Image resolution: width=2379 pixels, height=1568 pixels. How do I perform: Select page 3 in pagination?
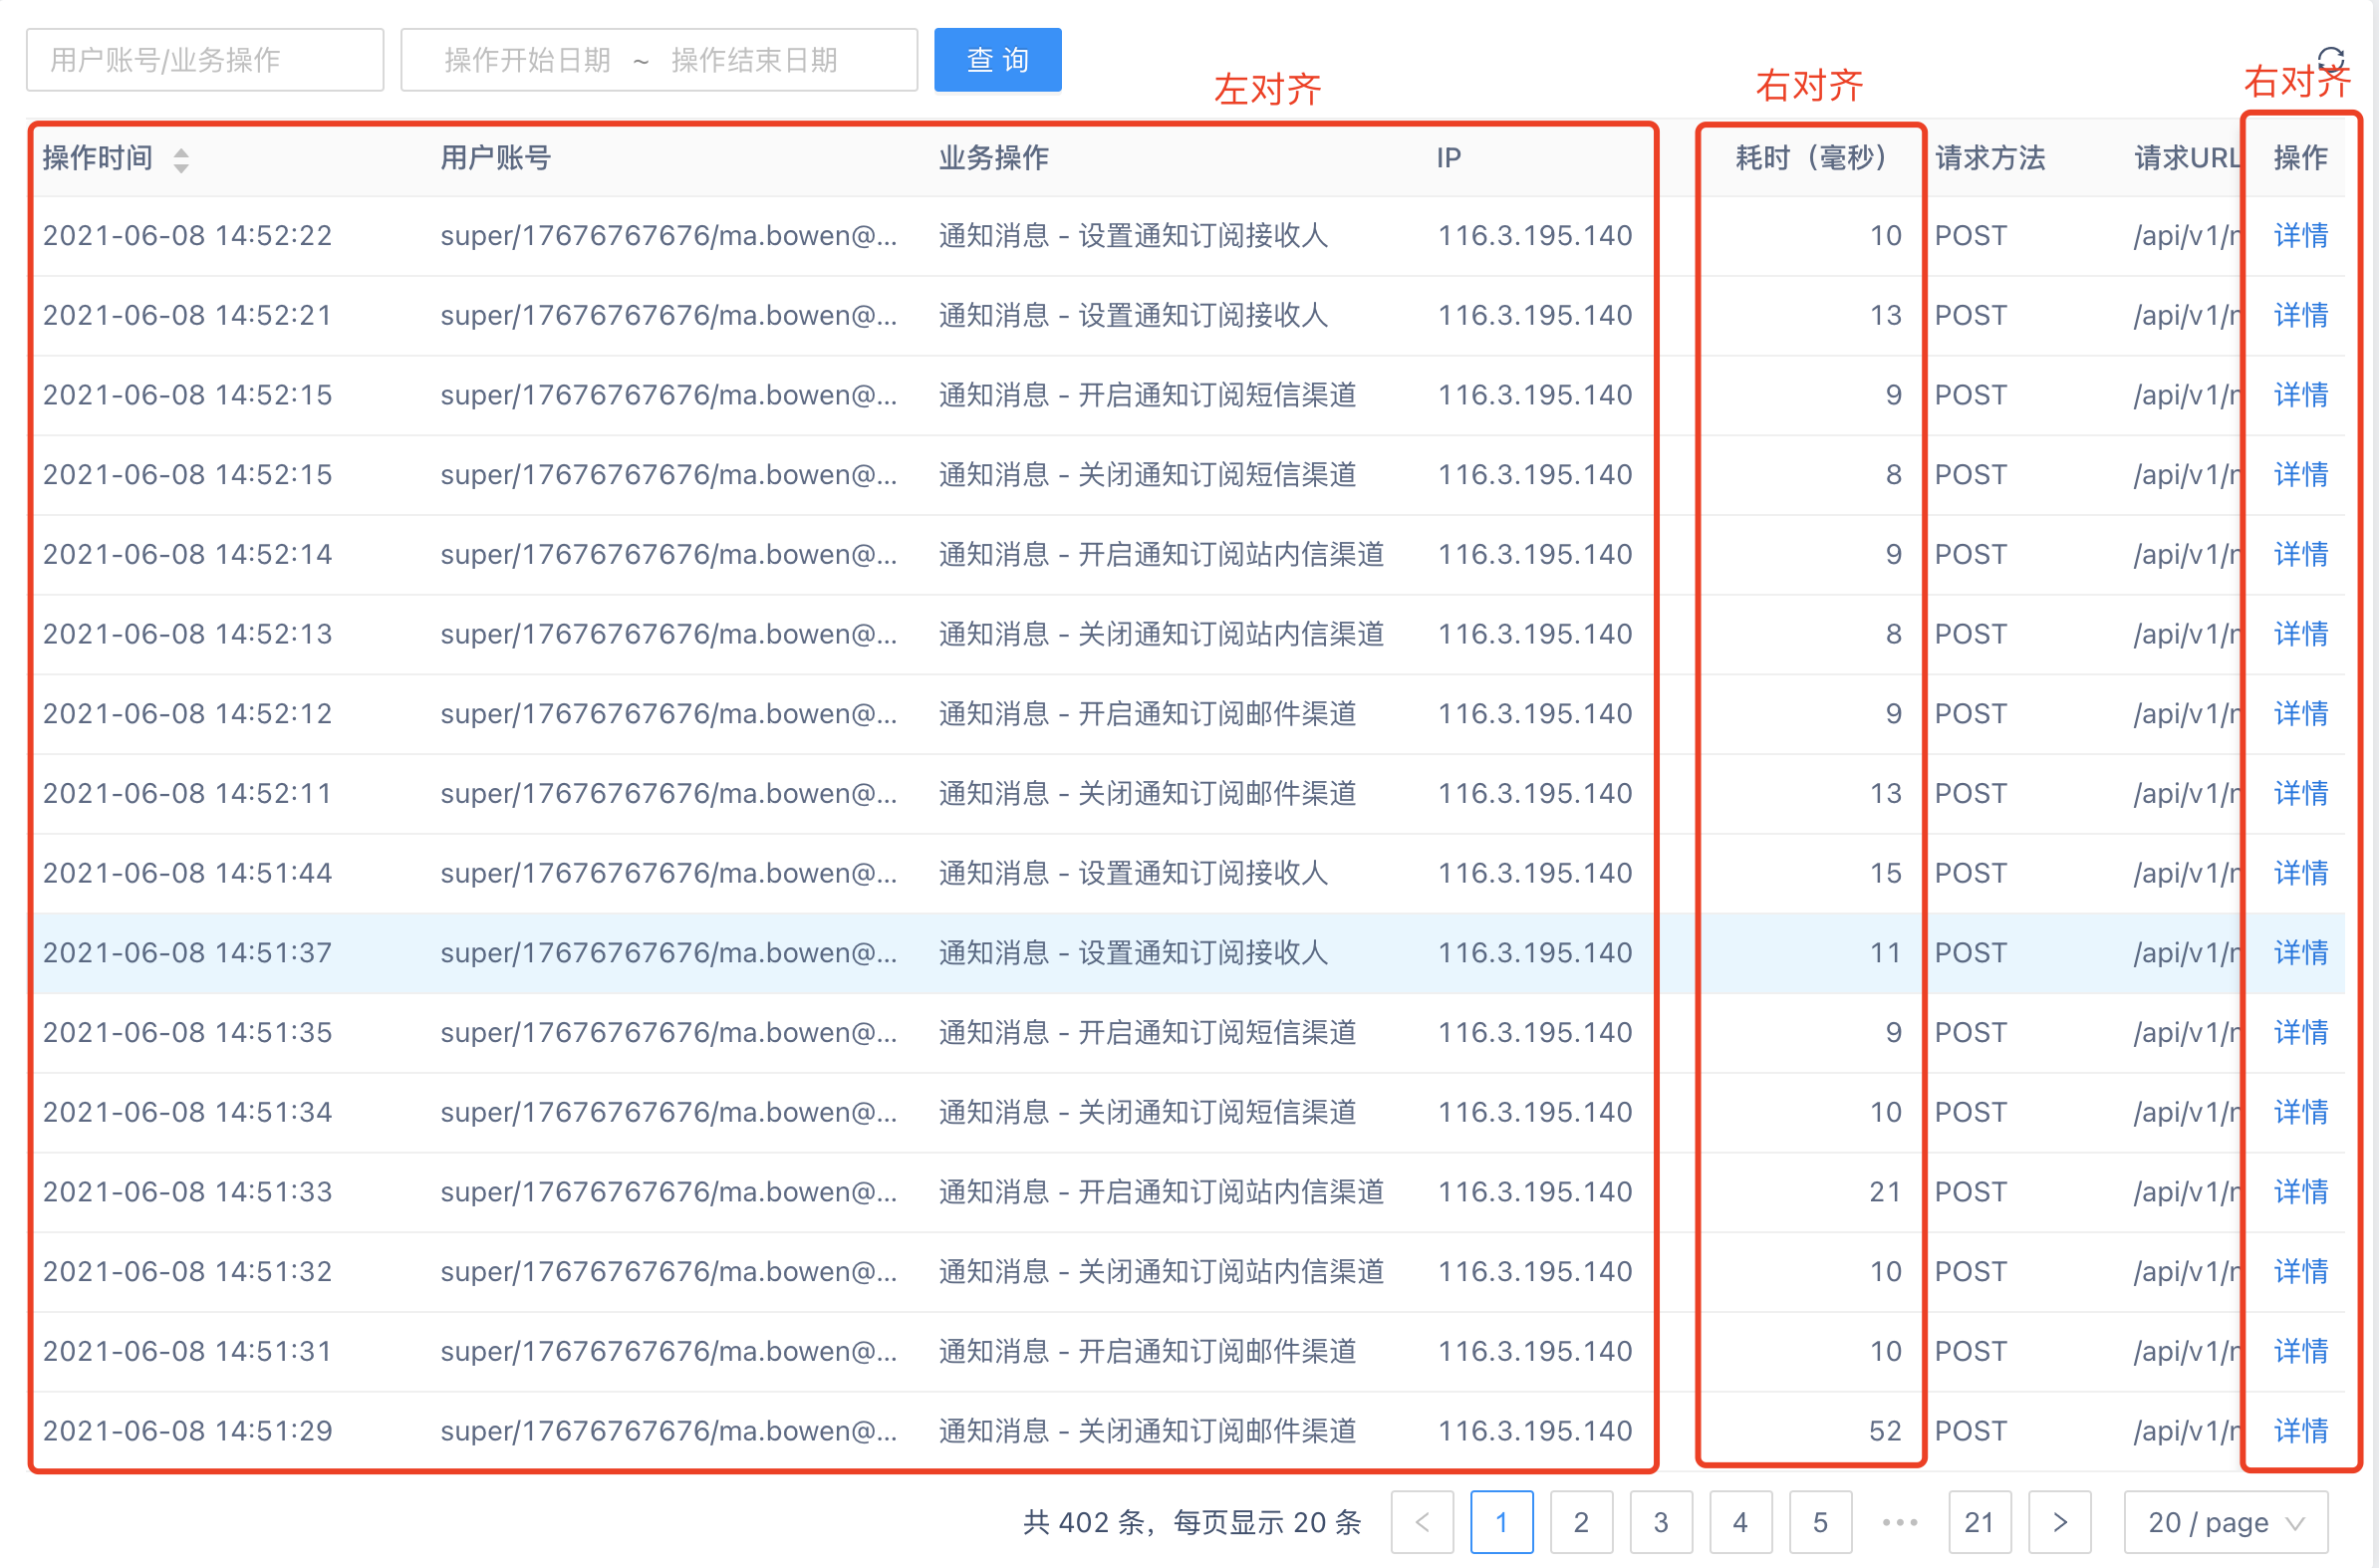pos(1661,1522)
